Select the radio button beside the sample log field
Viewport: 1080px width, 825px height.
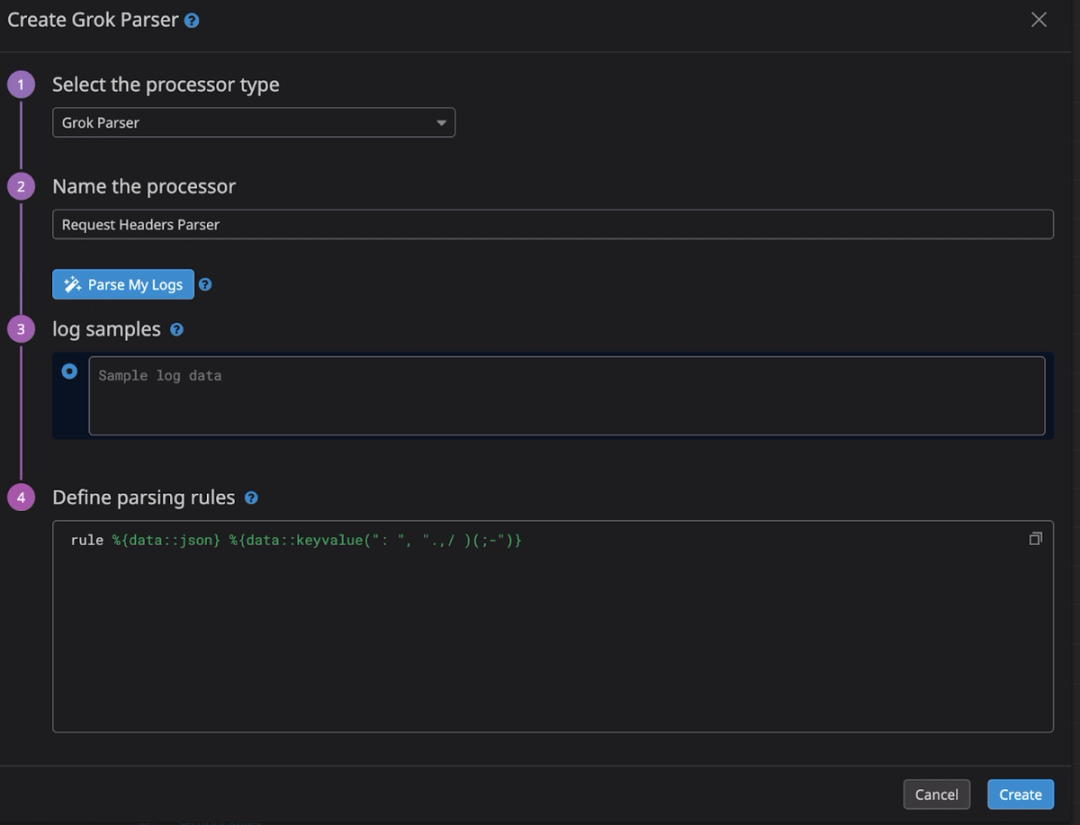point(69,371)
